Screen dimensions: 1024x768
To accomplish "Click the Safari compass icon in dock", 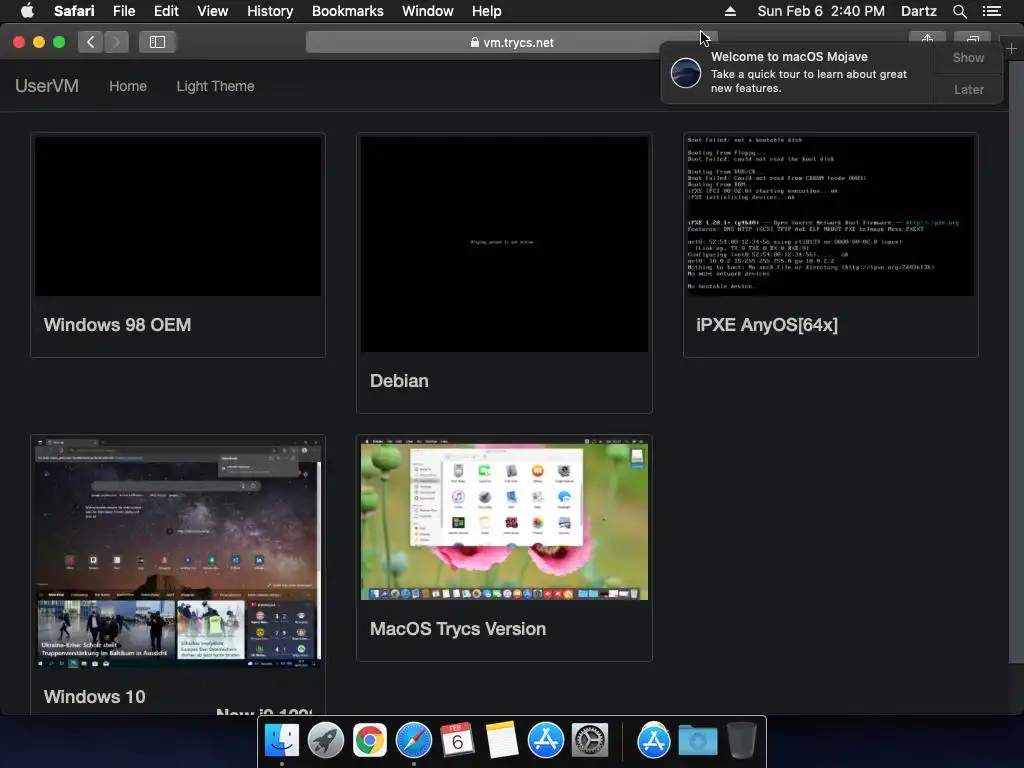I will 413,741.
